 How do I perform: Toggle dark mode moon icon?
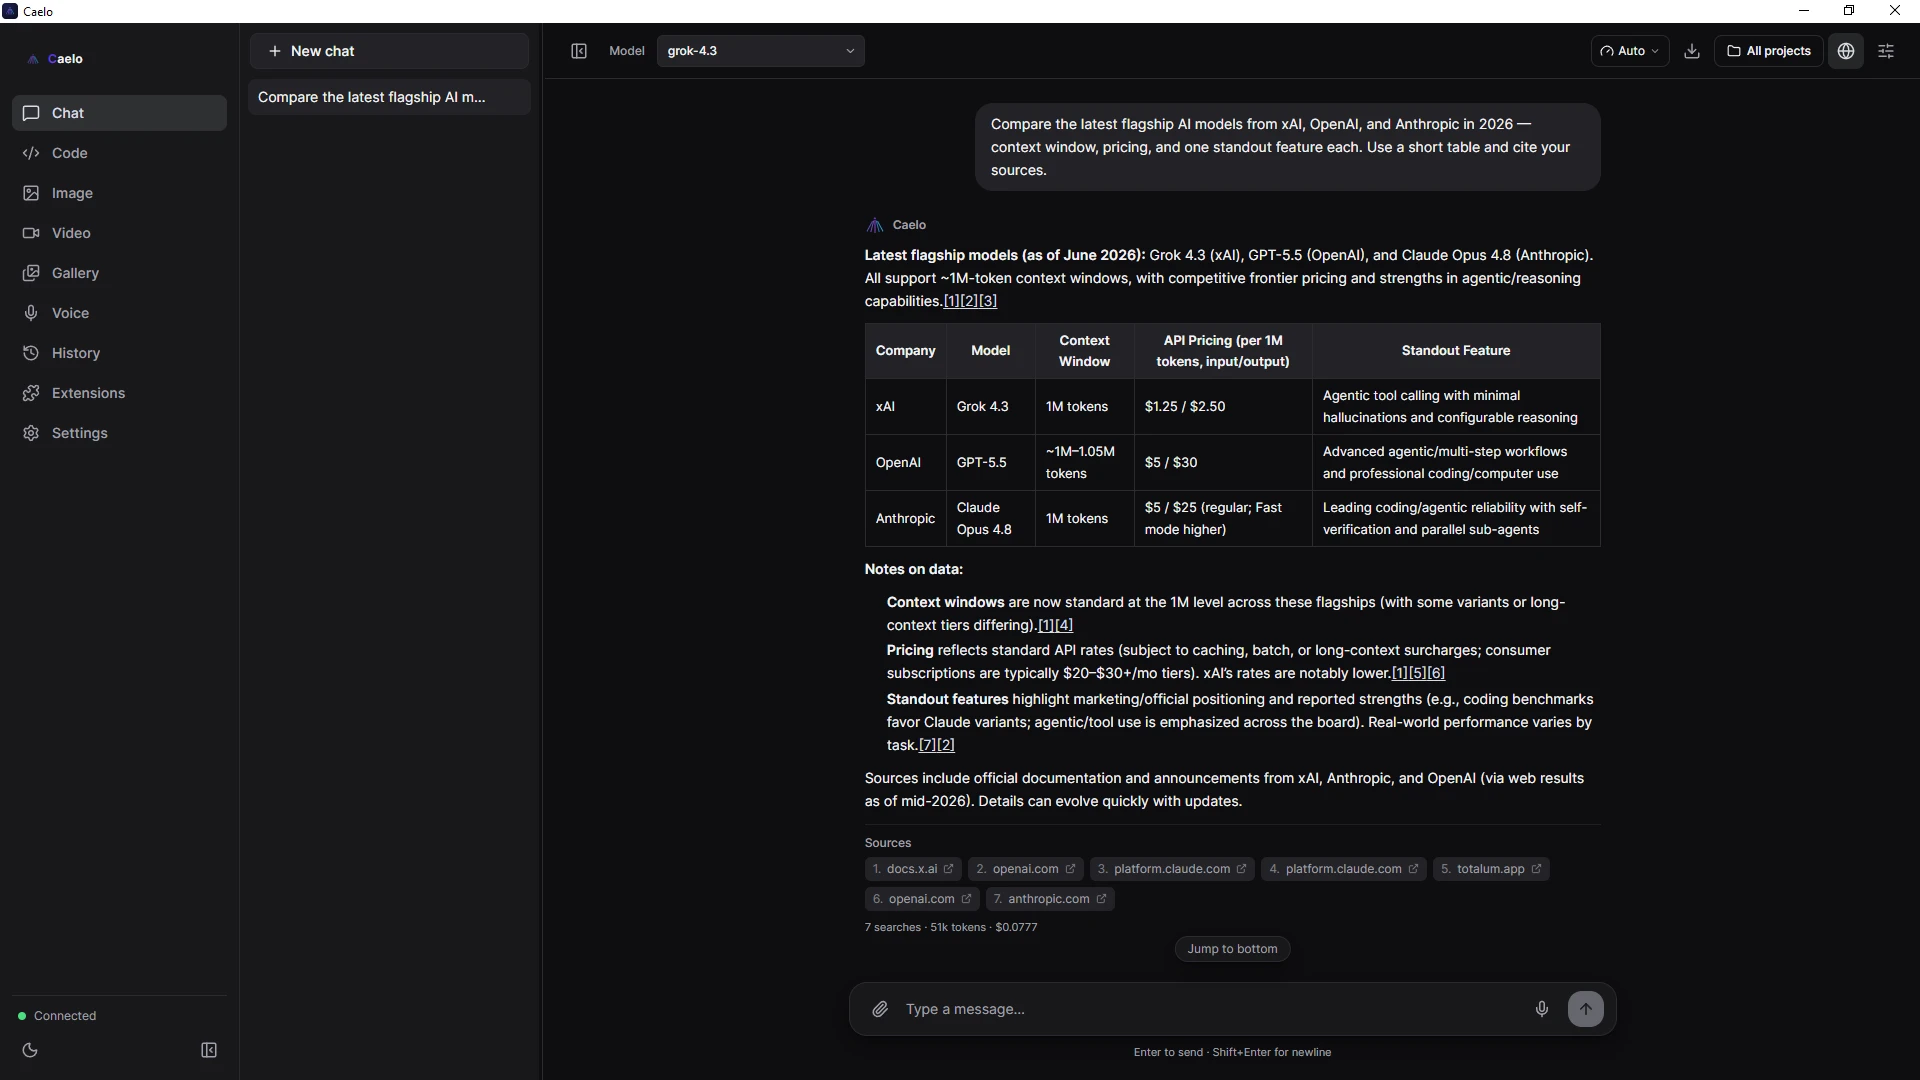[30, 1050]
